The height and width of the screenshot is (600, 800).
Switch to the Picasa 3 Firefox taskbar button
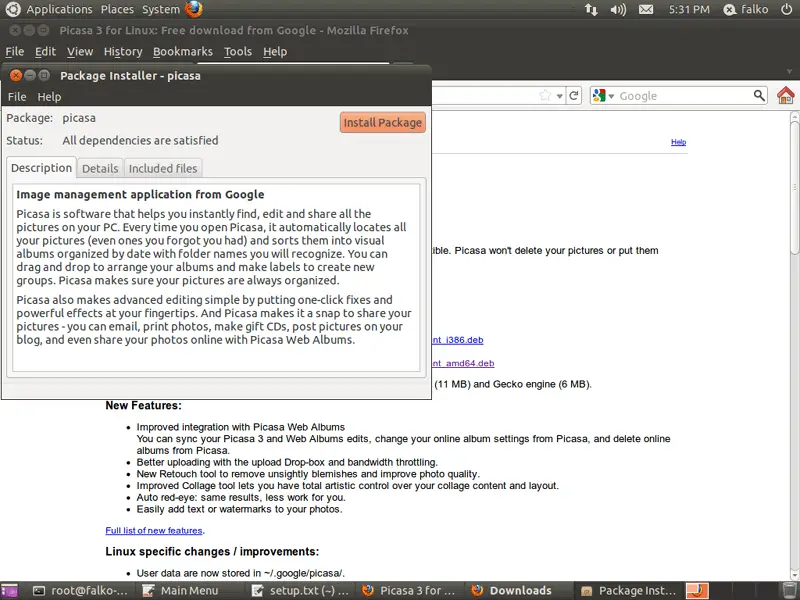pos(409,590)
